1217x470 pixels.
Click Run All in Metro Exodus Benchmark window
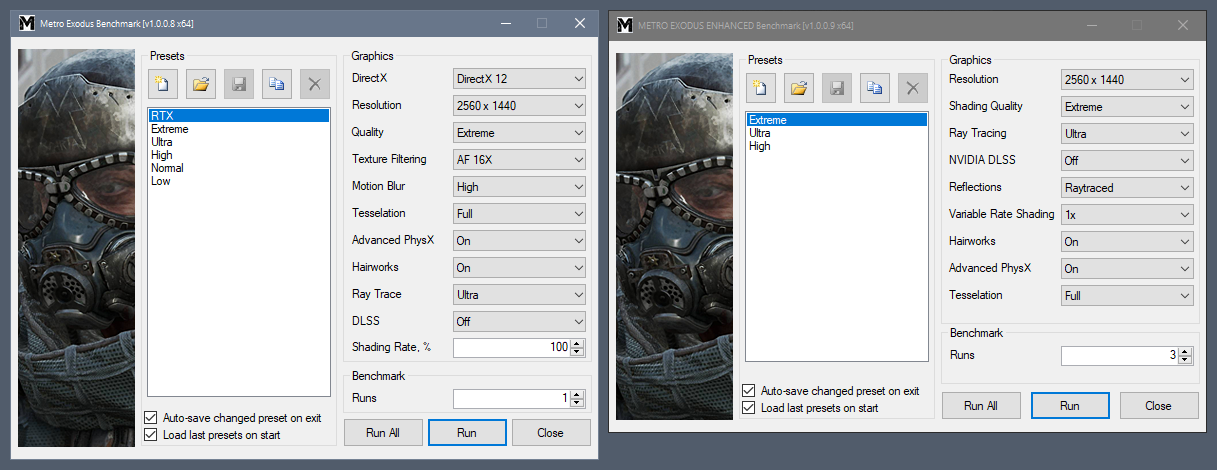(383, 432)
